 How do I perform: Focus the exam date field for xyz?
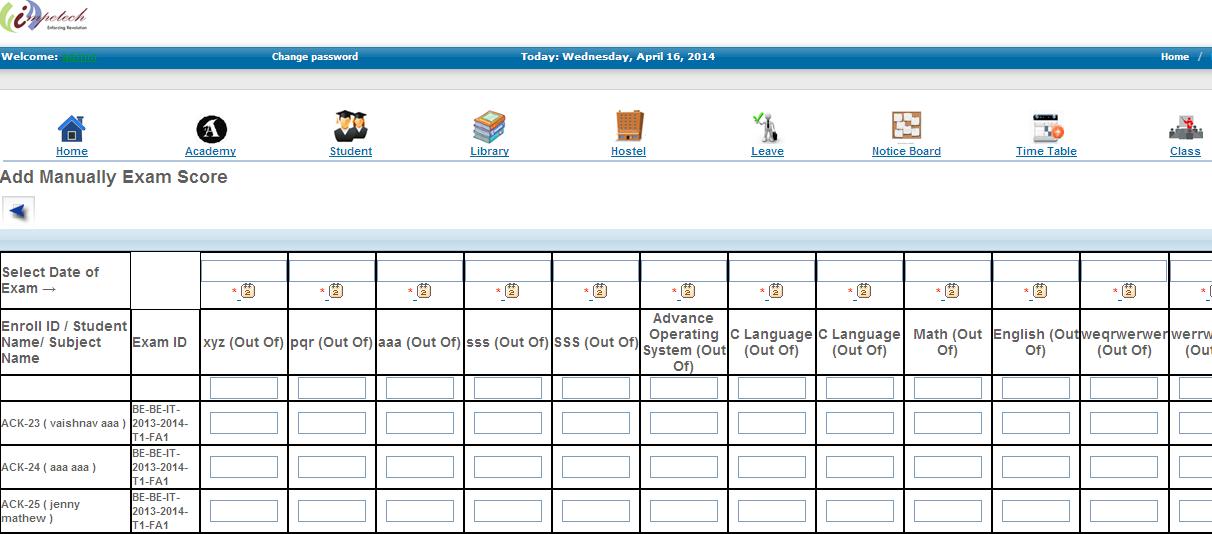[x=244, y=271]
